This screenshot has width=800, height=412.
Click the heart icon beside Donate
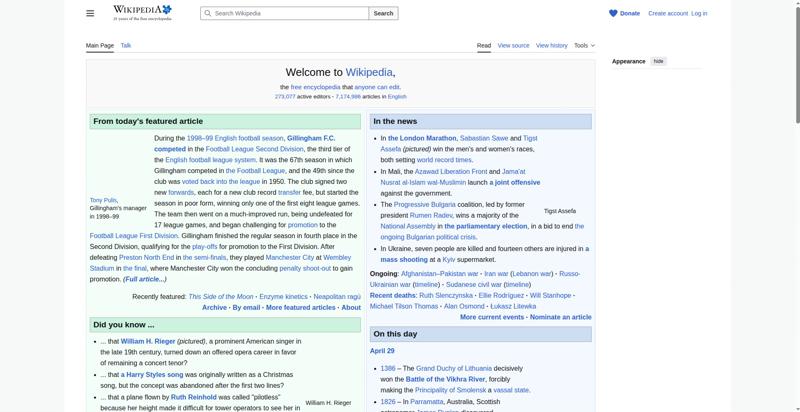613,13
